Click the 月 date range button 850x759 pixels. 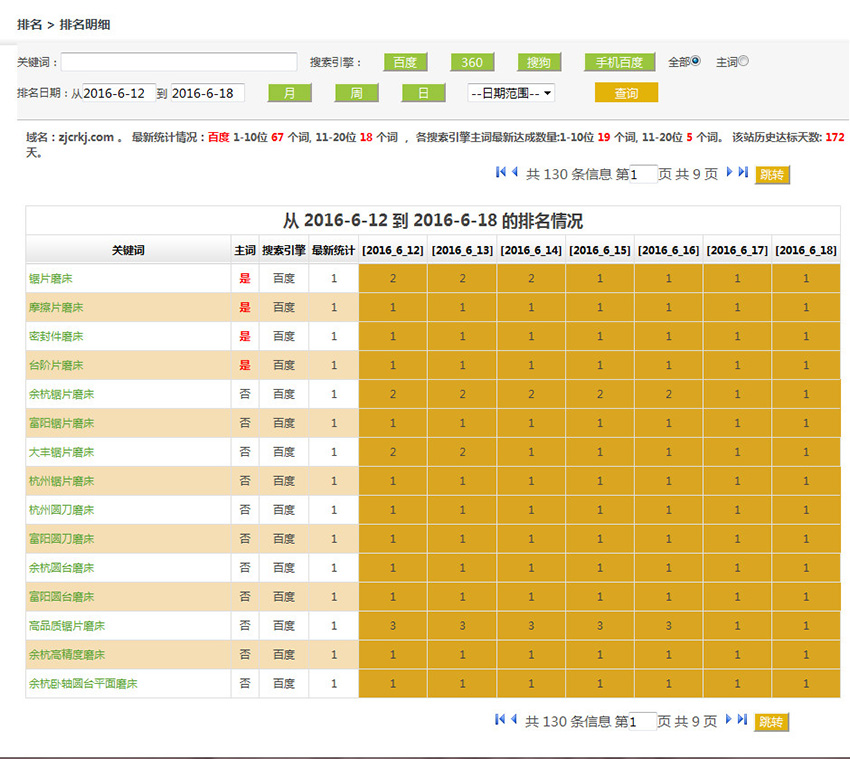[x=290, y=93]
